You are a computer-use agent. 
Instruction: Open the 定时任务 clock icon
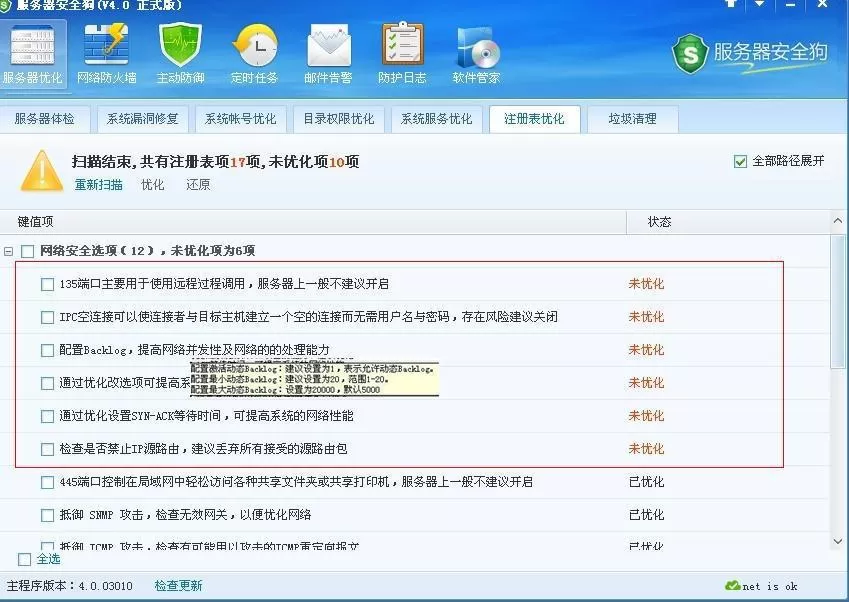pos(254,54)
